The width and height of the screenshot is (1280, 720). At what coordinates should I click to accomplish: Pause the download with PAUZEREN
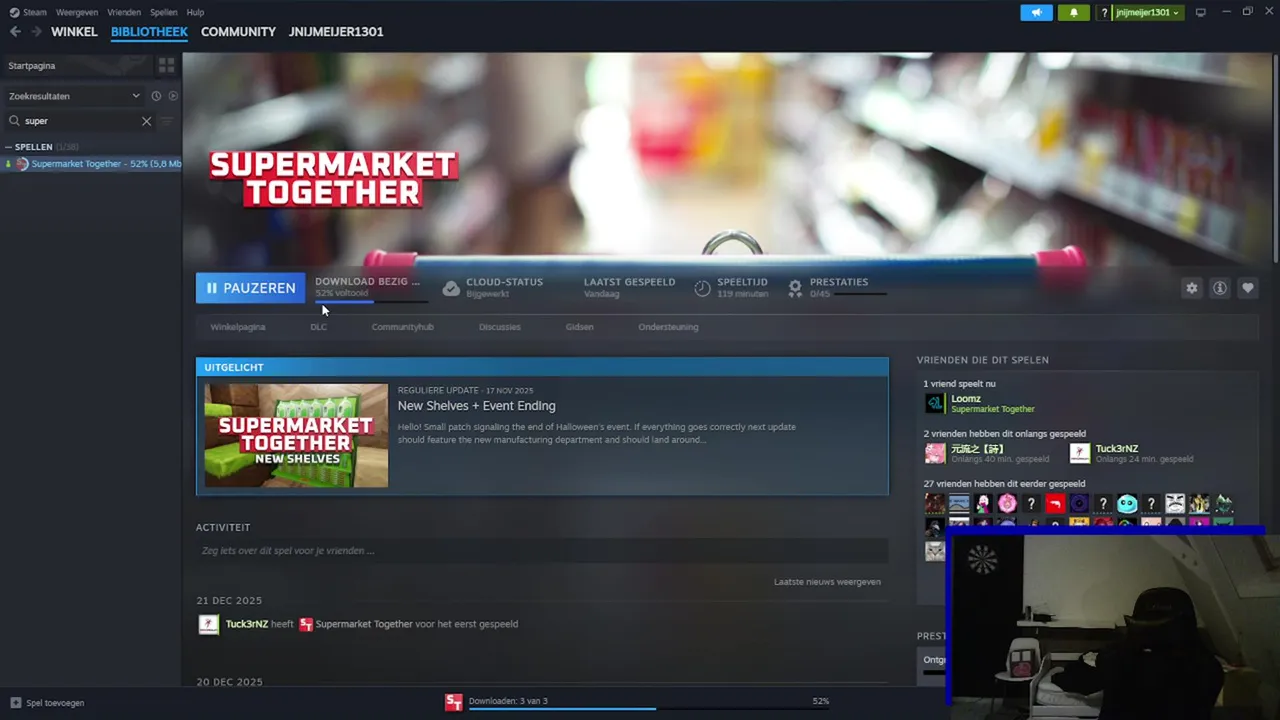pyautogui.click(x=251, y=288)
